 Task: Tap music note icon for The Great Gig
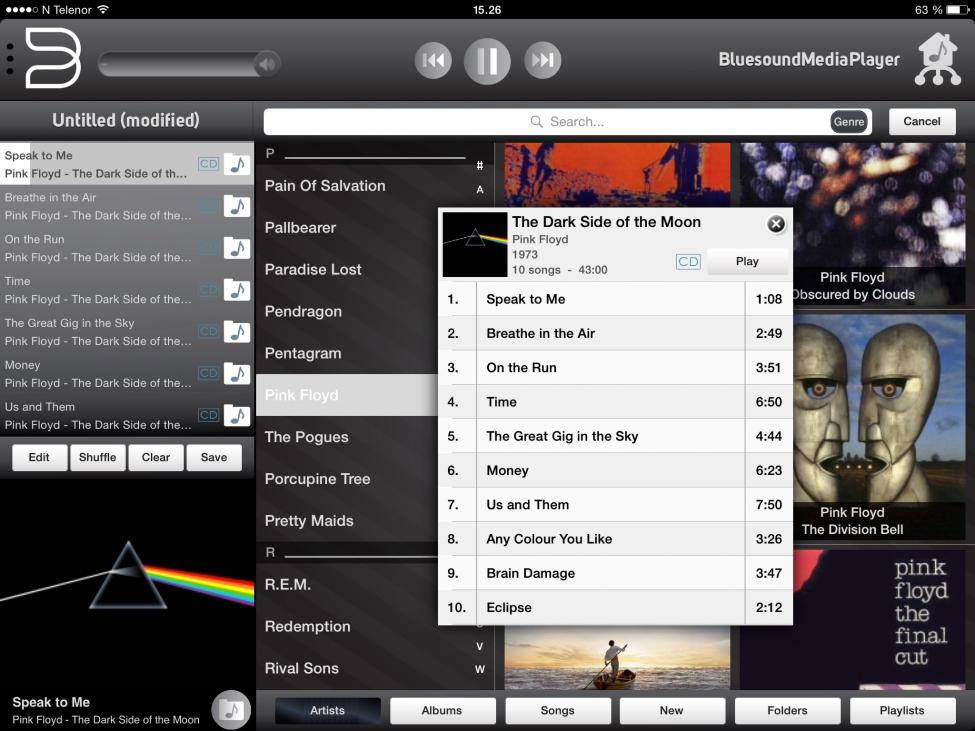(x=237, y=332)
